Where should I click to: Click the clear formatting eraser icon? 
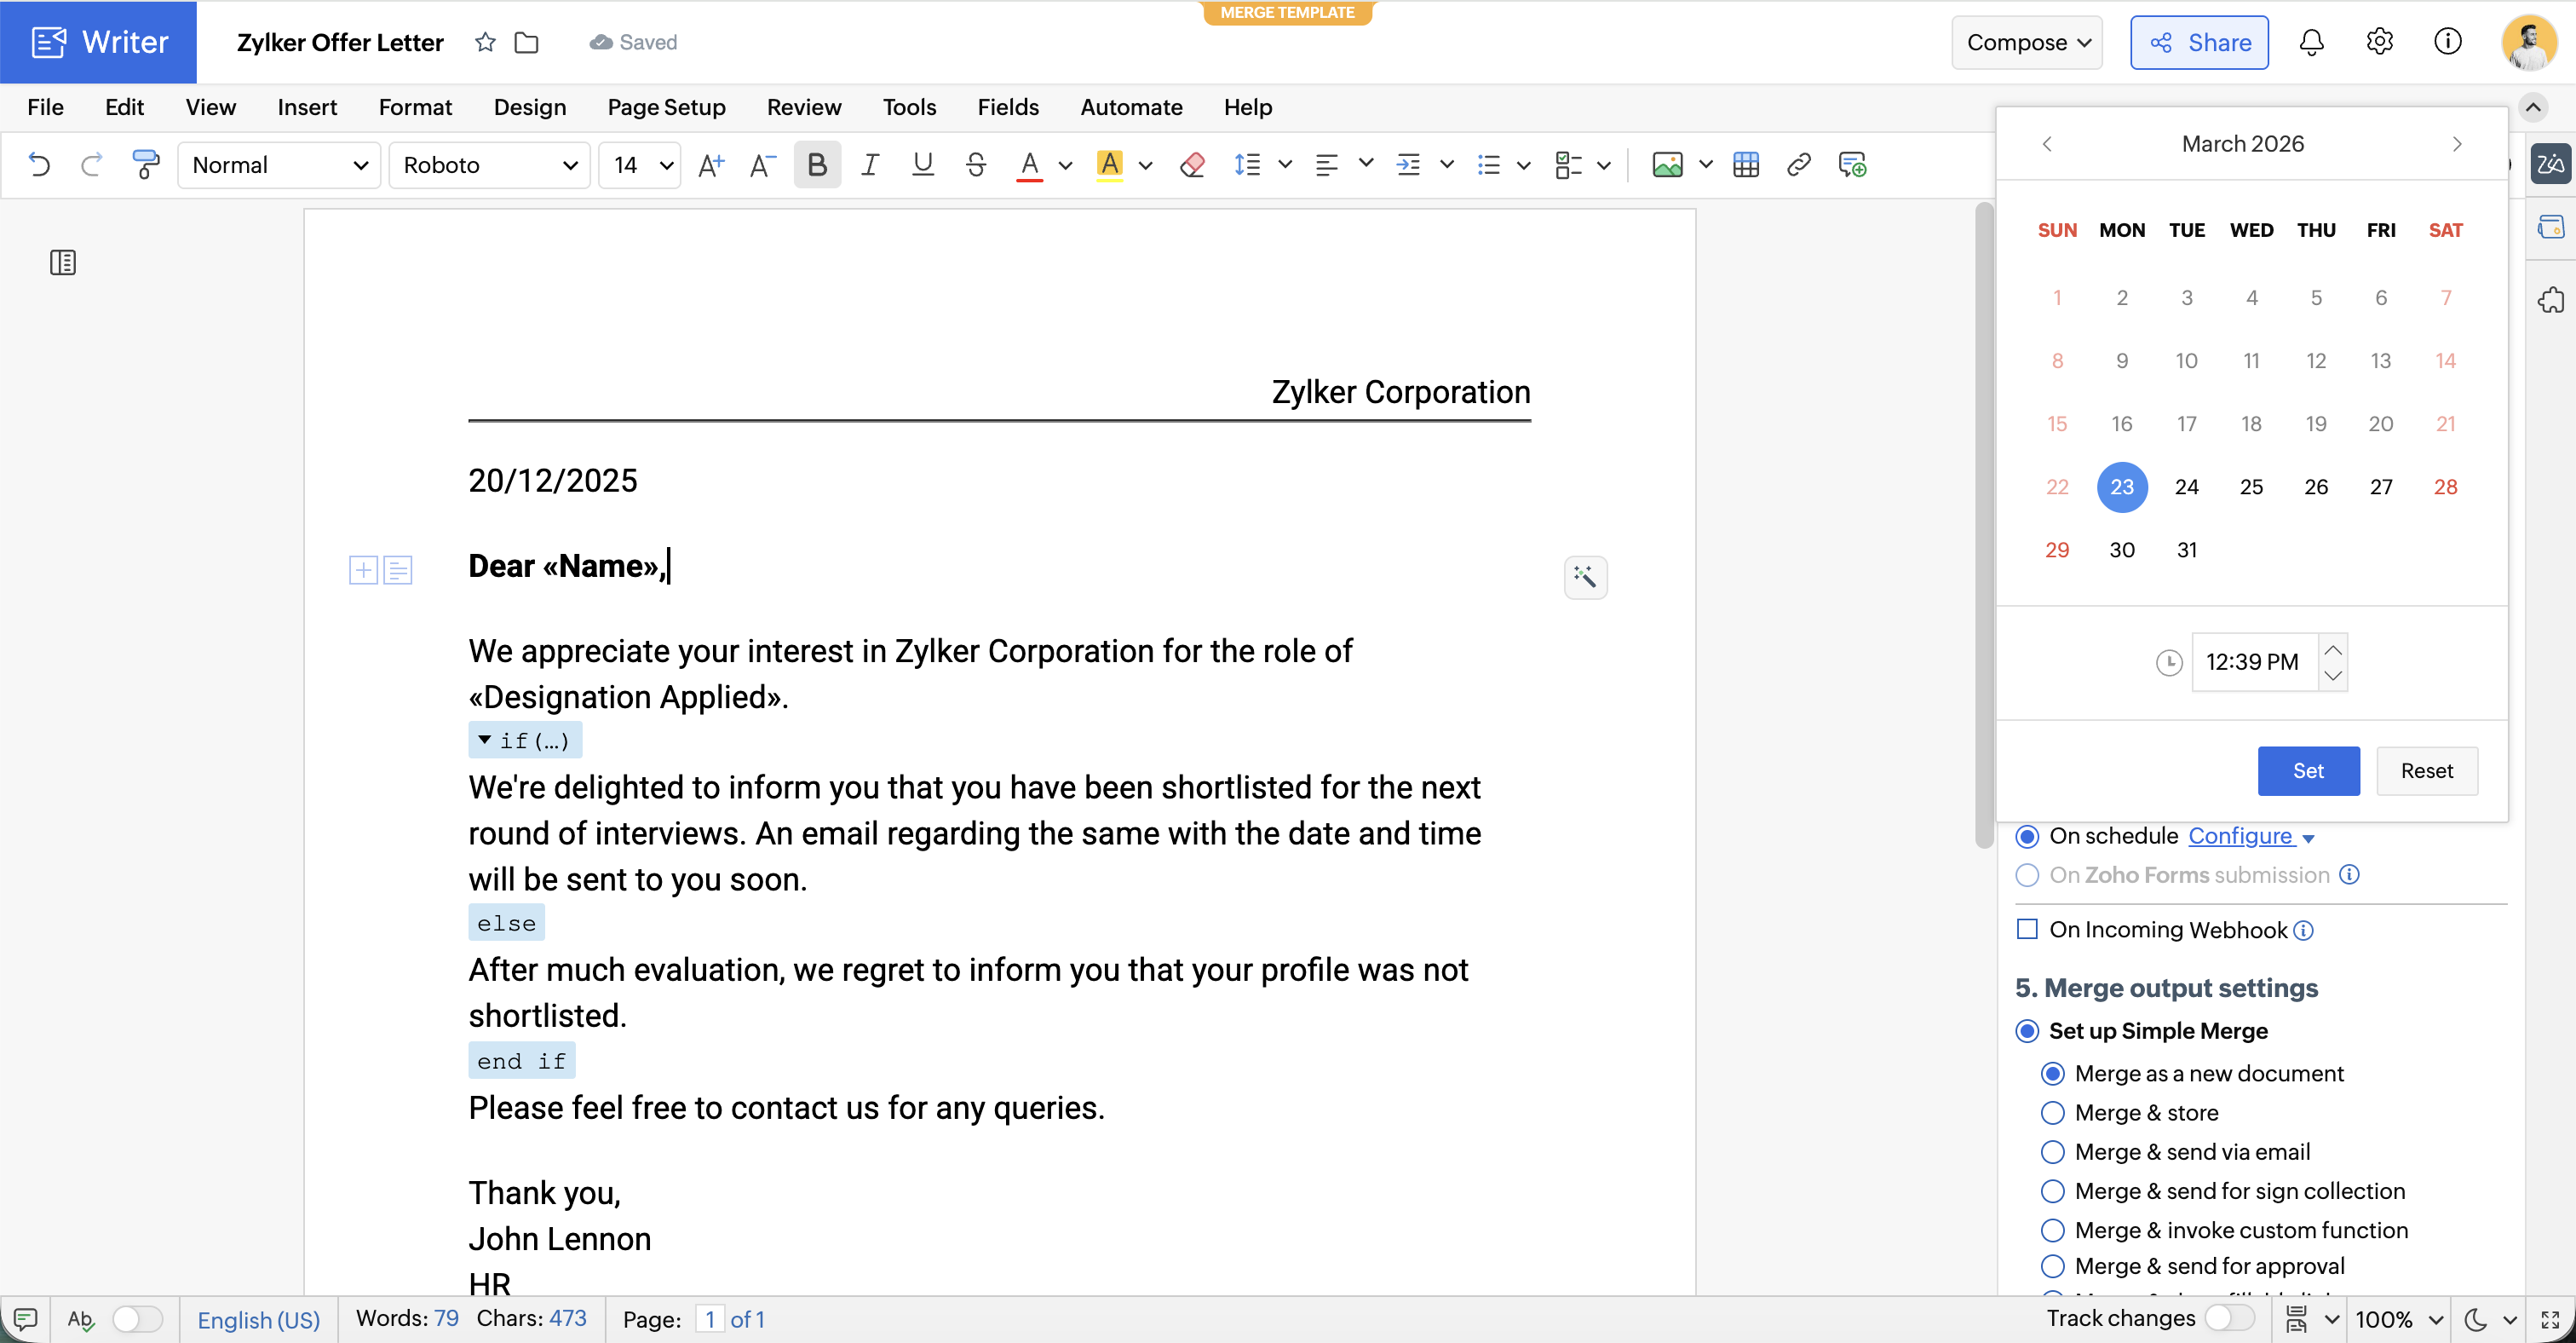(1192, 164)
